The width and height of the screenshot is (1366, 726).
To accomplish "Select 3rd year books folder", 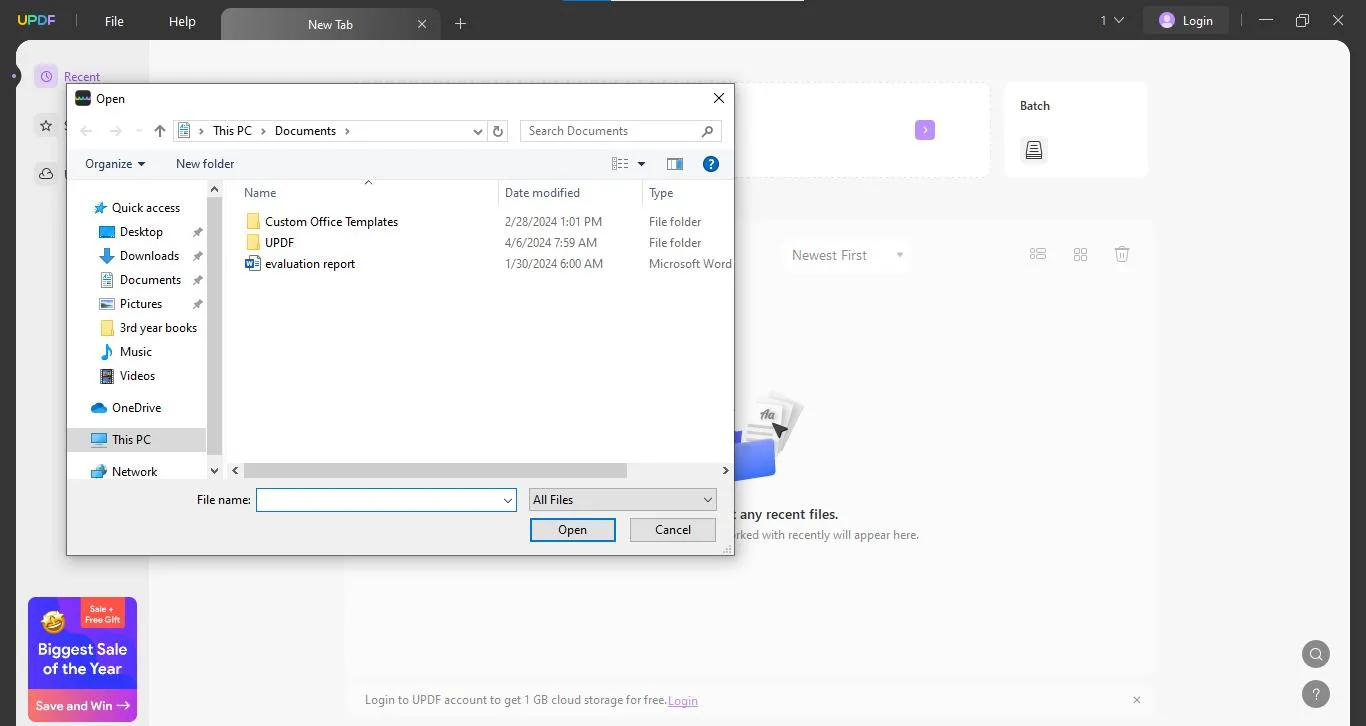I will pos(158,328).
